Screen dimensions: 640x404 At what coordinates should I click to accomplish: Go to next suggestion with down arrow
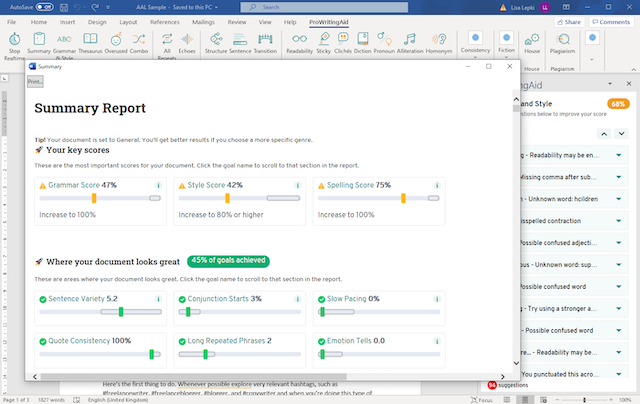[621, 134]
